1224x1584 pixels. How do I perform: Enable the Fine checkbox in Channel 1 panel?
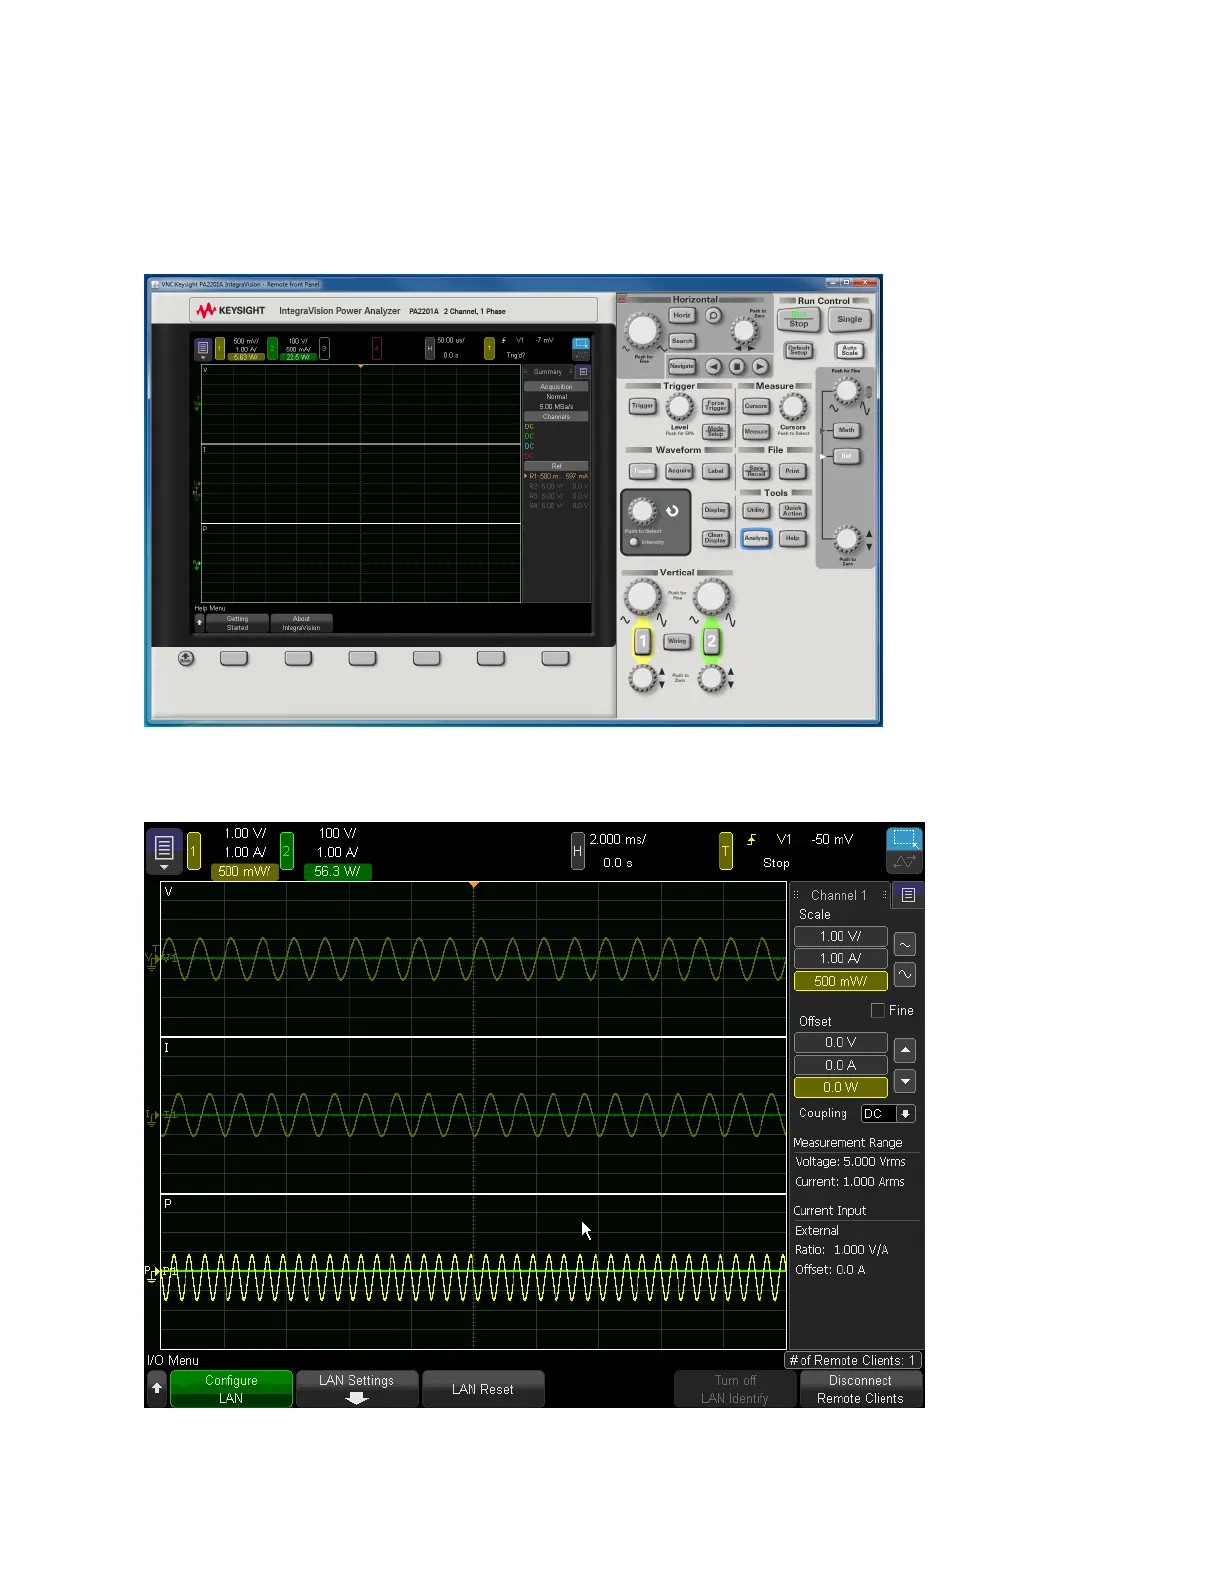coord(878,1010)
